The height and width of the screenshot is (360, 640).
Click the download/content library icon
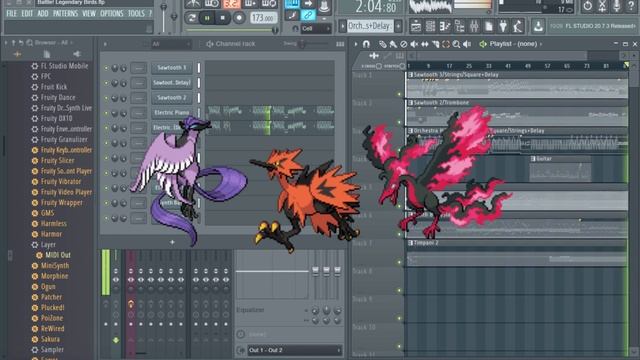(538, 26)
